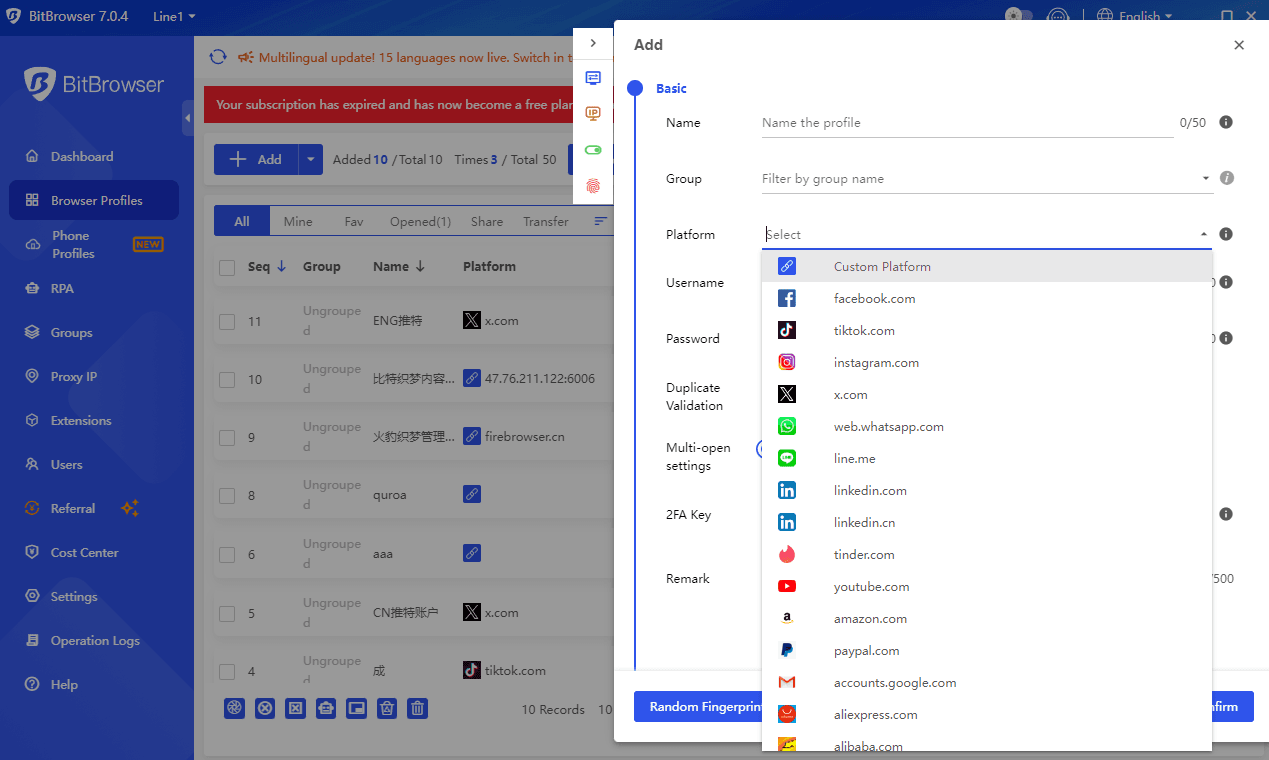Click the robot icon in bottom toolbar
This screenshot has width=1269, height=760.
point(326,708)
